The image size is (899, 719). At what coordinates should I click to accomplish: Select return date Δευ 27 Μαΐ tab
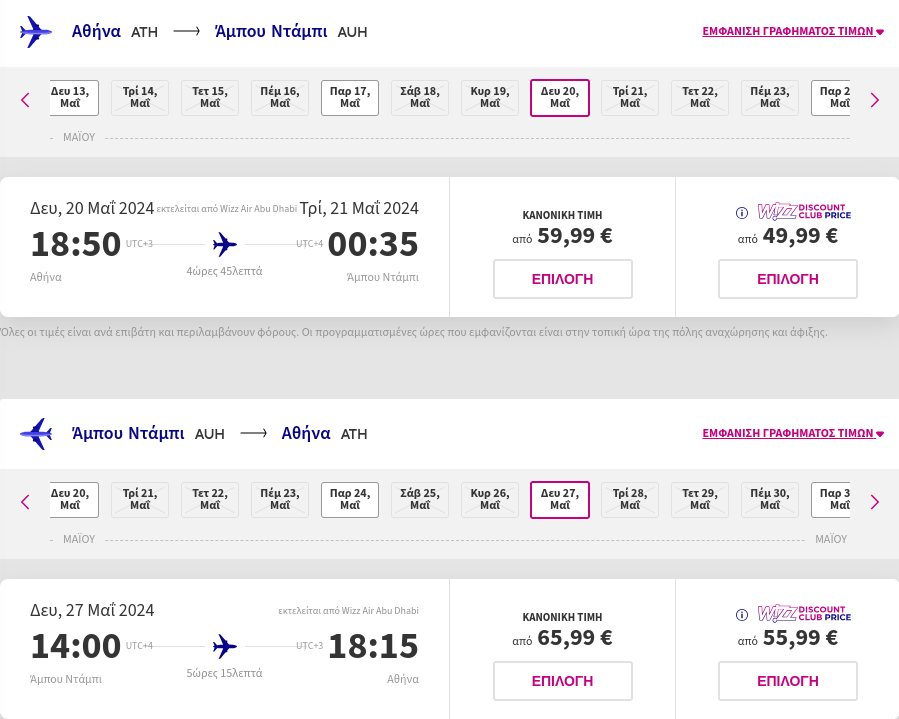click(x=560, y=500)
